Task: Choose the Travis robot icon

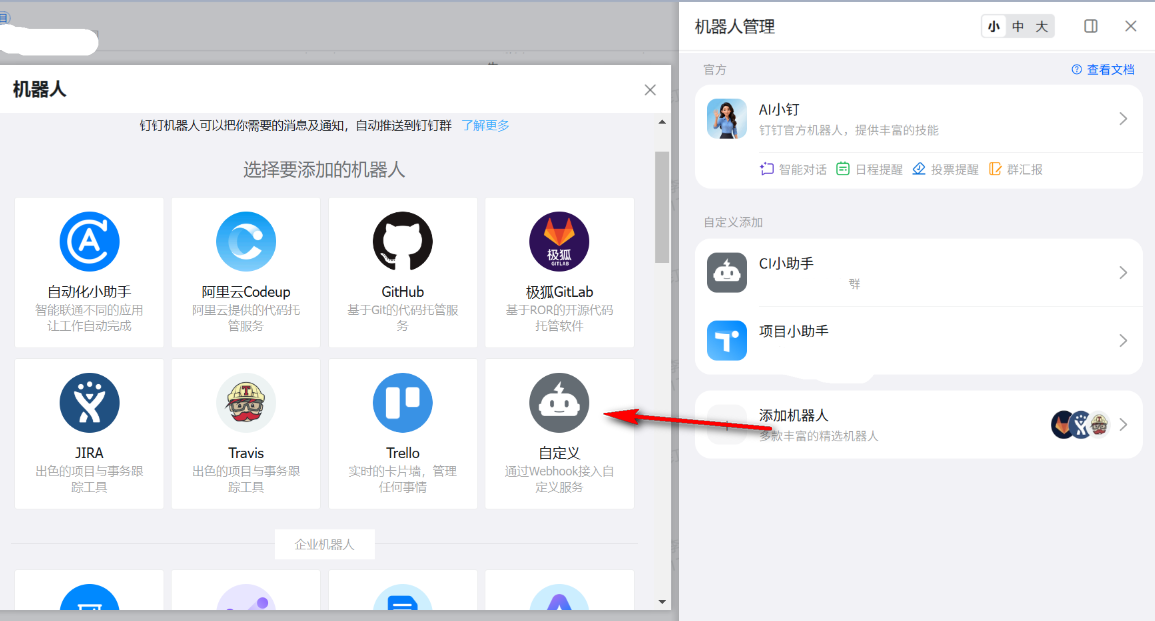Action: (x=246, y=403)
